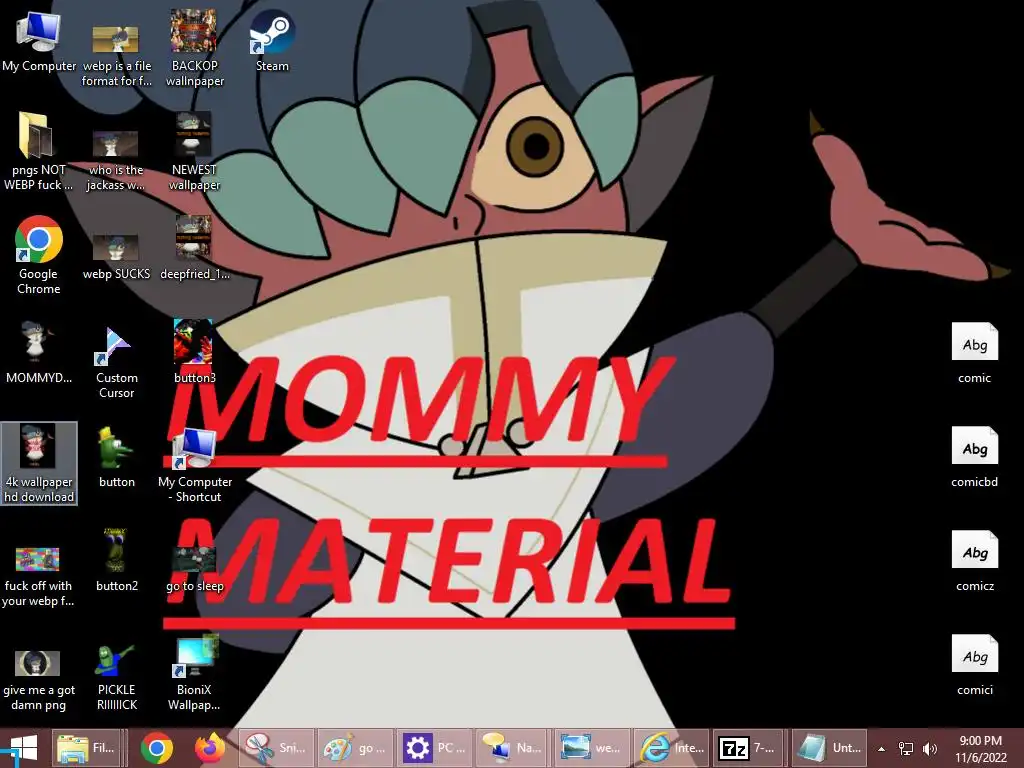1024x768 pixels.
Task: Select the 'comicz' font file icon
Action: coord(974,560)
